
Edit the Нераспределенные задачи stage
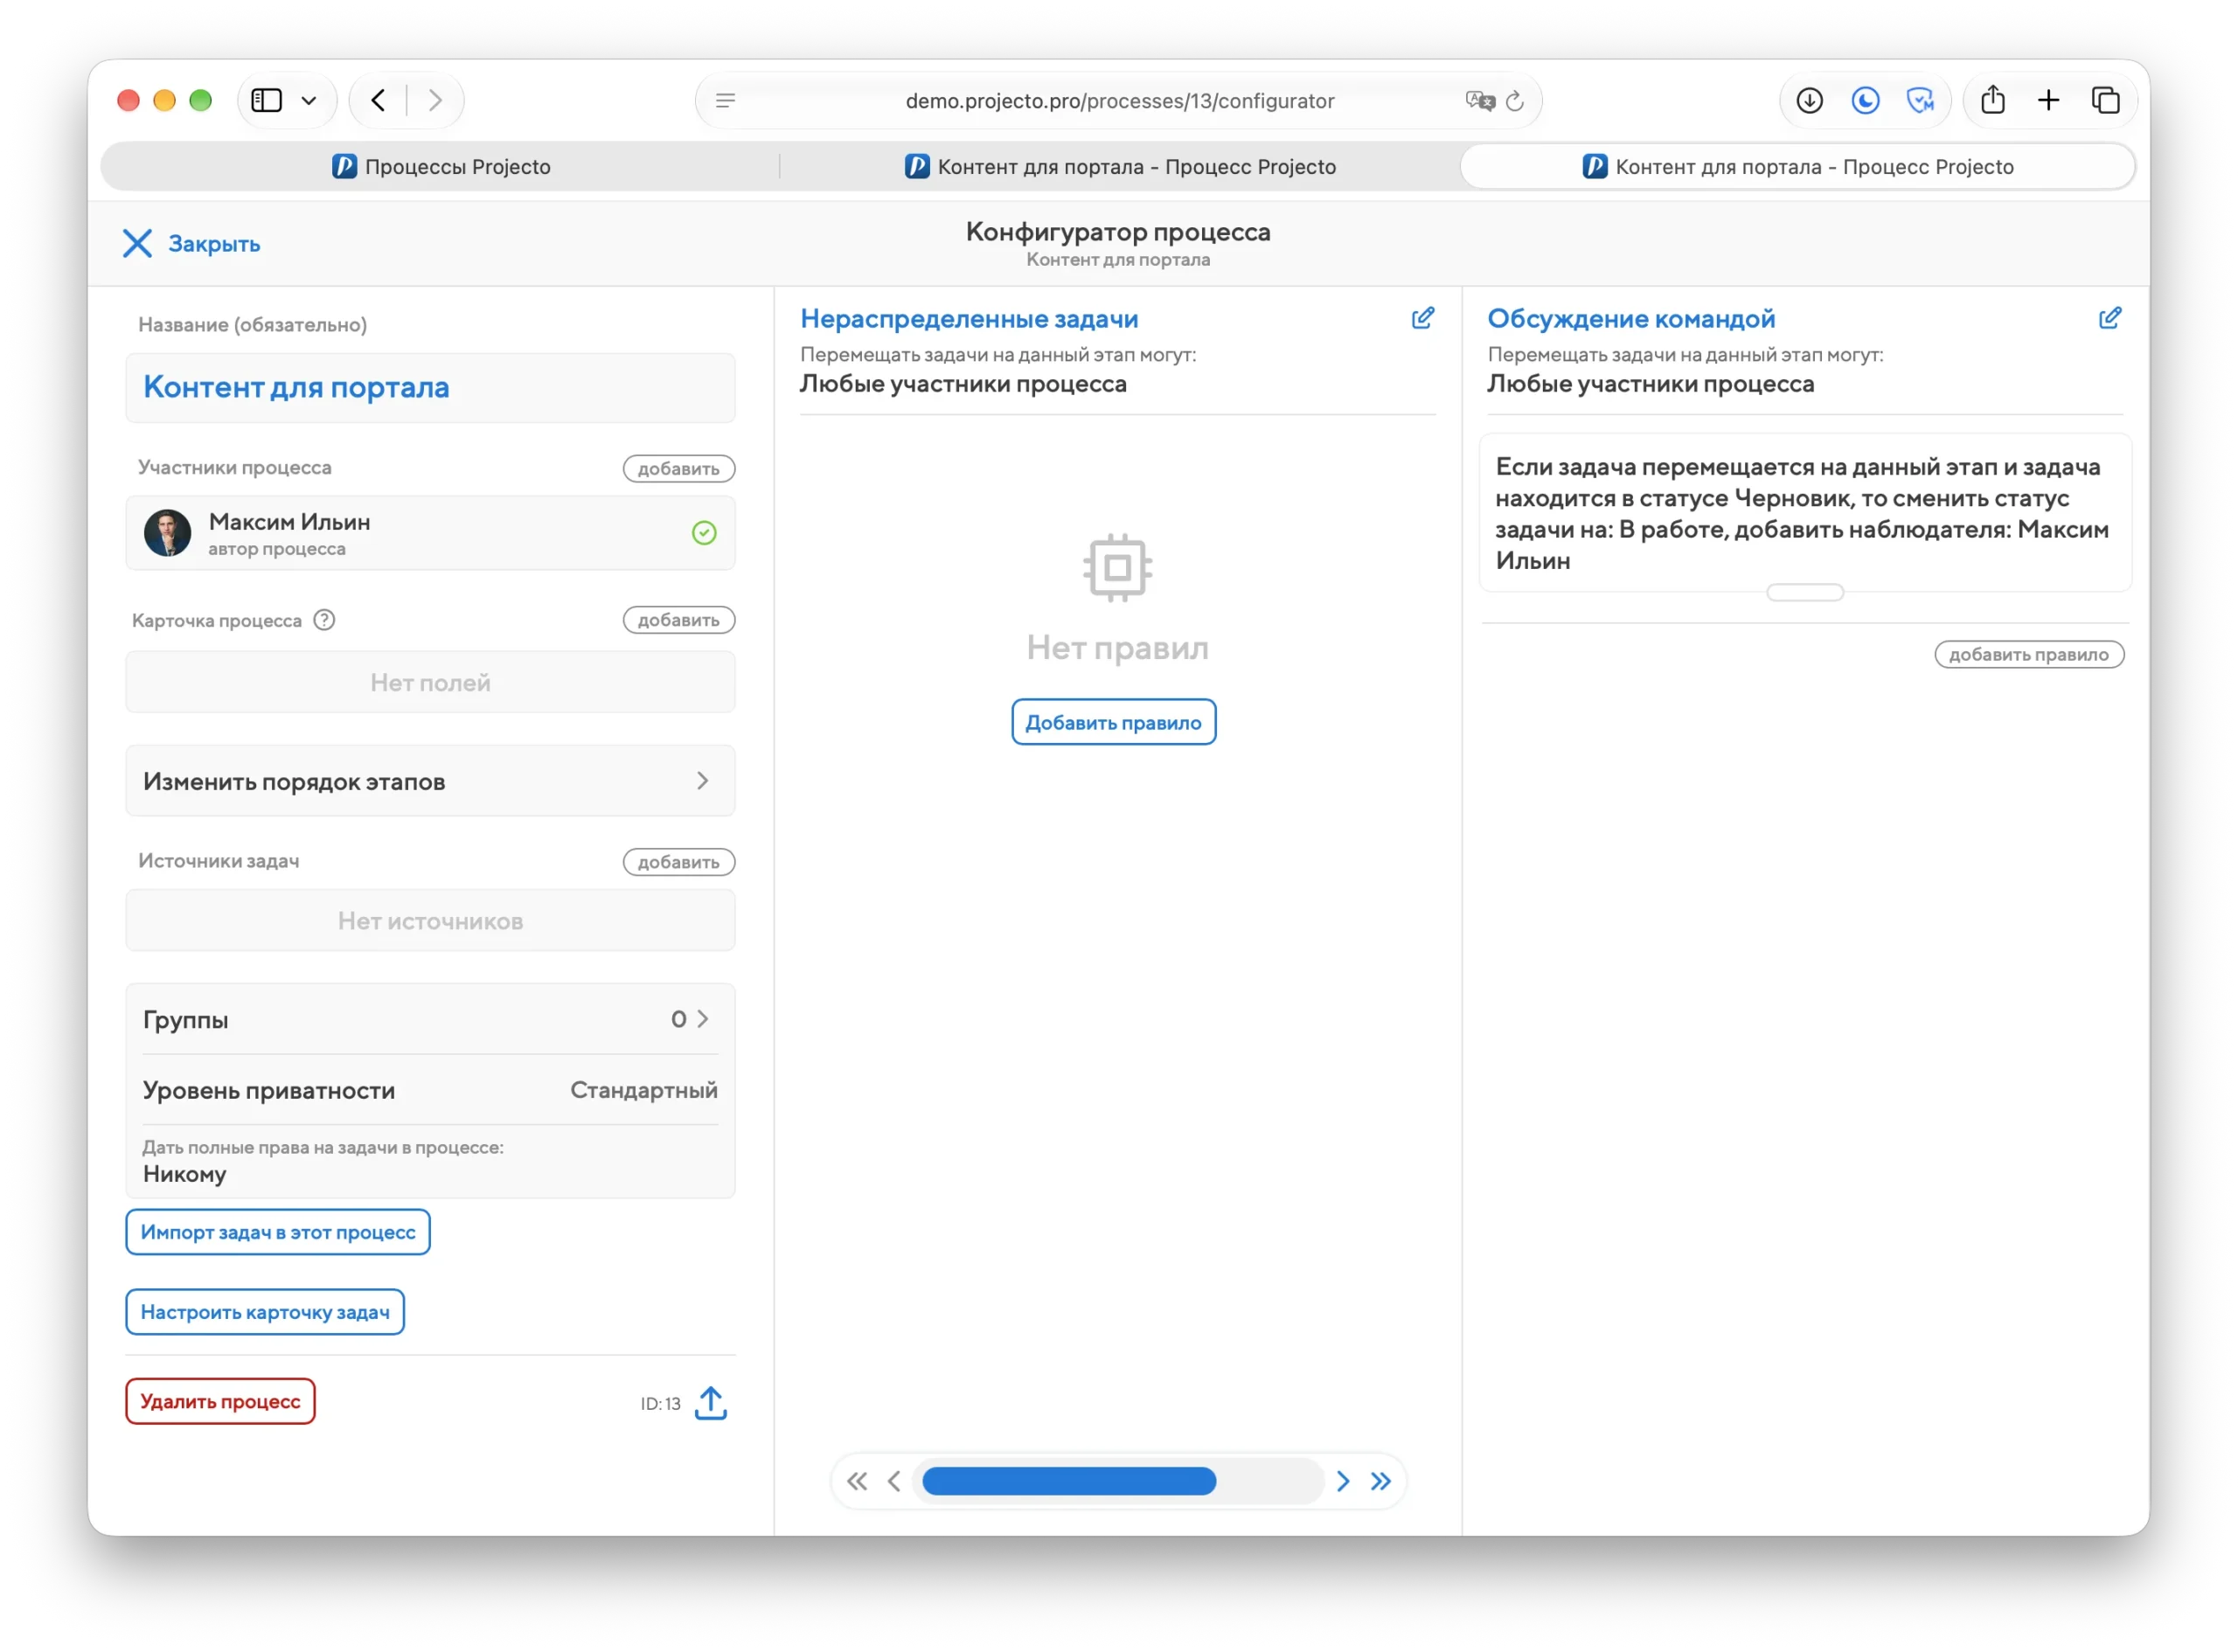point(1423,318)
